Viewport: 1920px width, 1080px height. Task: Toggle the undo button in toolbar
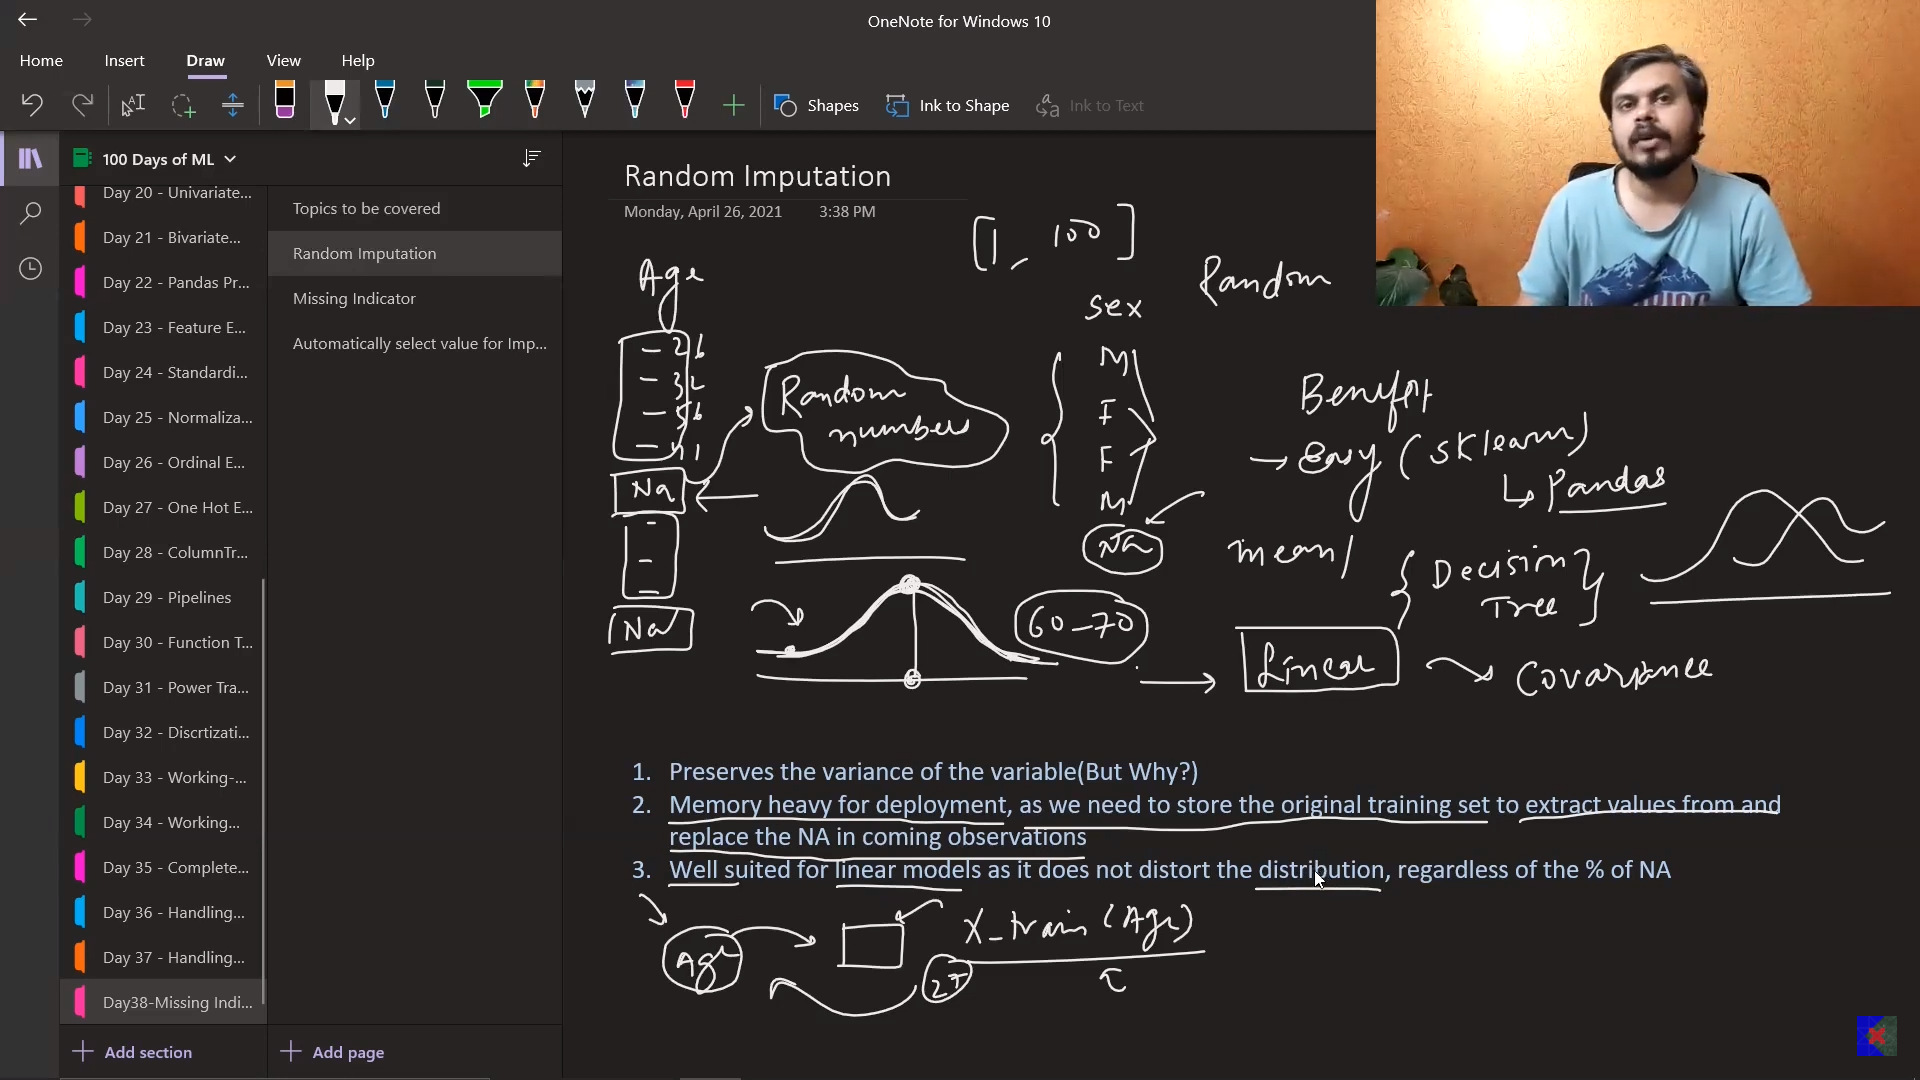click(x=33, y=105)
